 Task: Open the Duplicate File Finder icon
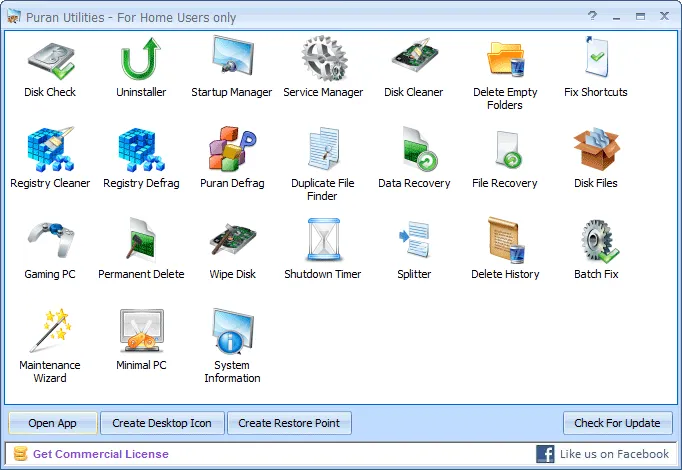[324, 148]
